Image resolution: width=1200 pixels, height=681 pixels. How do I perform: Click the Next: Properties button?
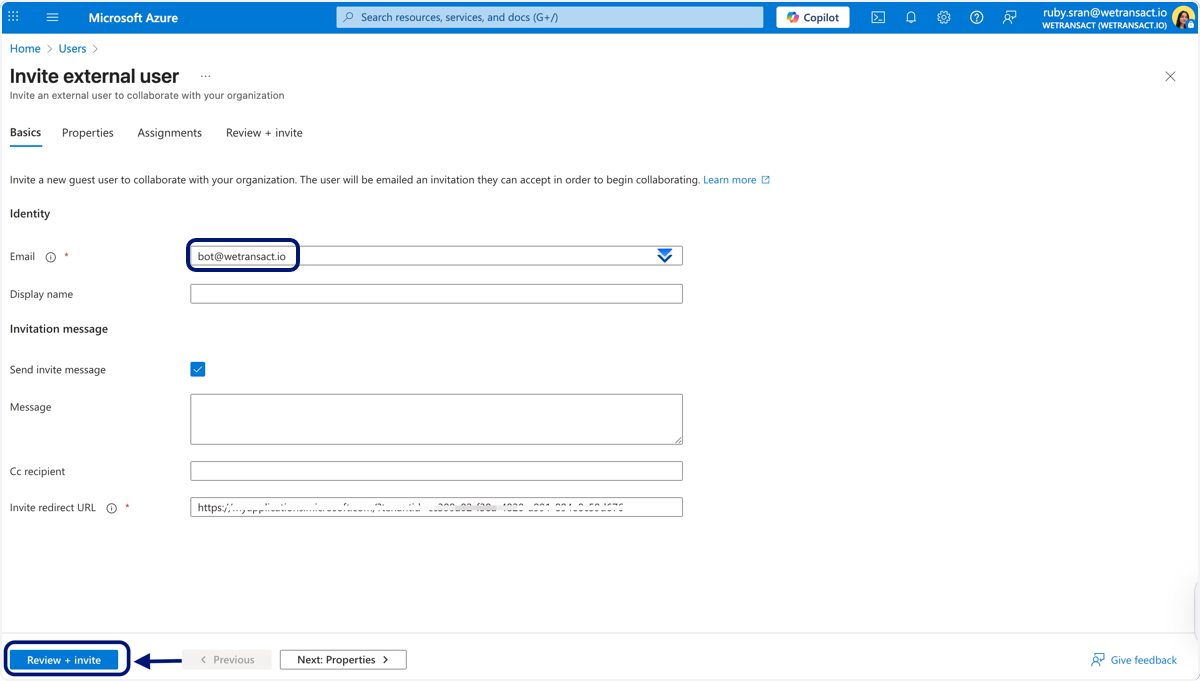click(343, 660)
